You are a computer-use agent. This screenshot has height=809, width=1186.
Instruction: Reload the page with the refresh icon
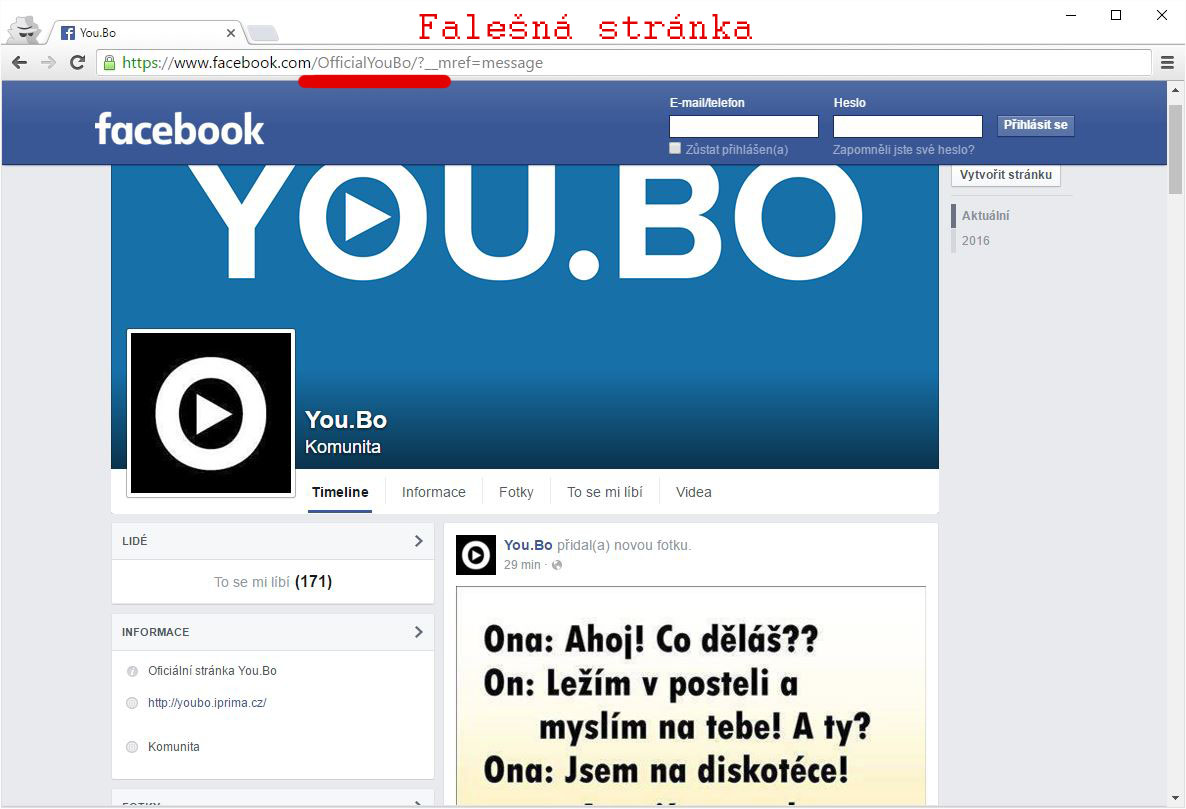click(x=77, y=63)
